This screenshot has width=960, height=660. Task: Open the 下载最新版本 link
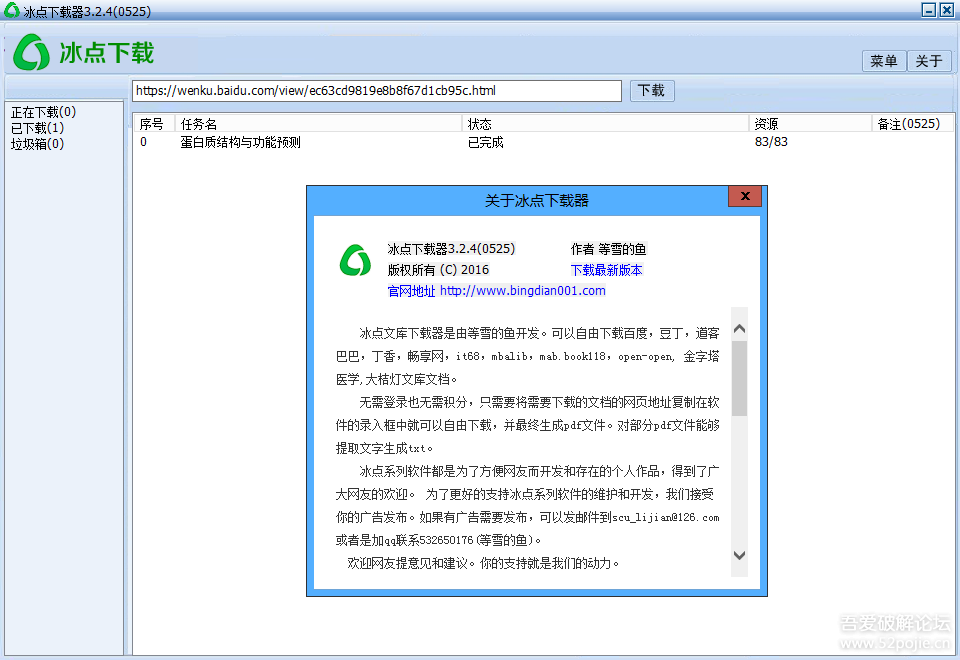coord(606,270)
